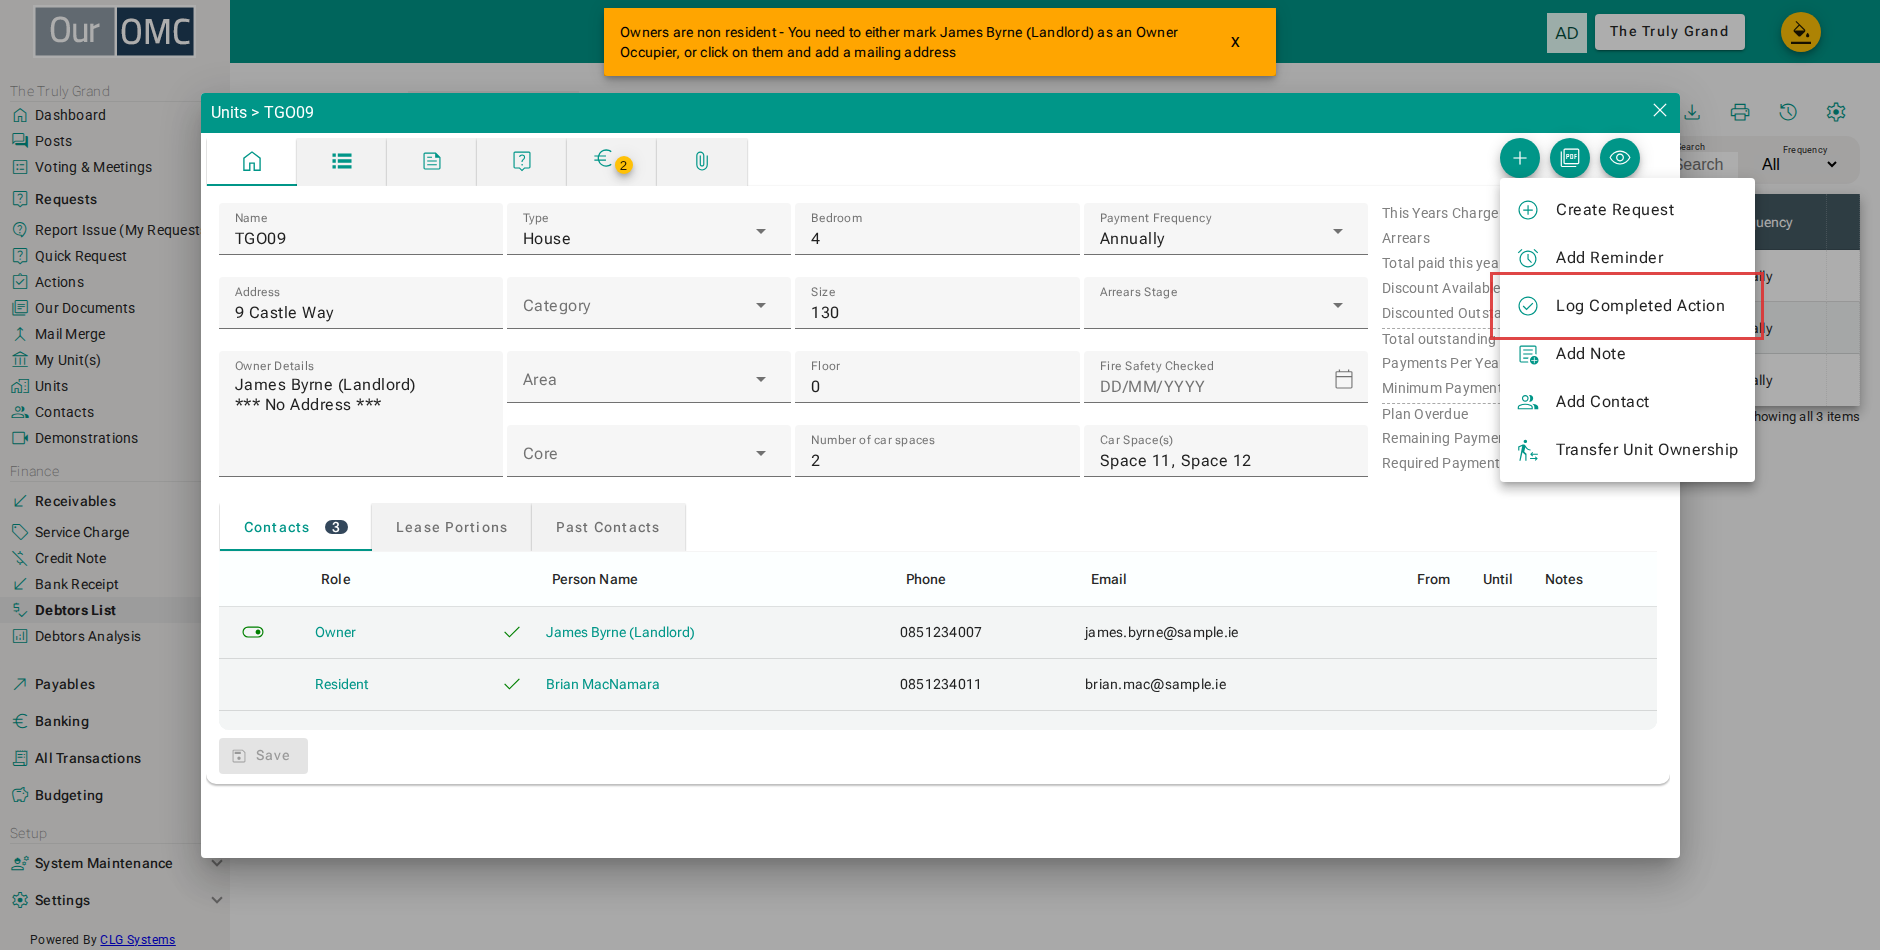Click into the Bedroom field

point(937,229)
